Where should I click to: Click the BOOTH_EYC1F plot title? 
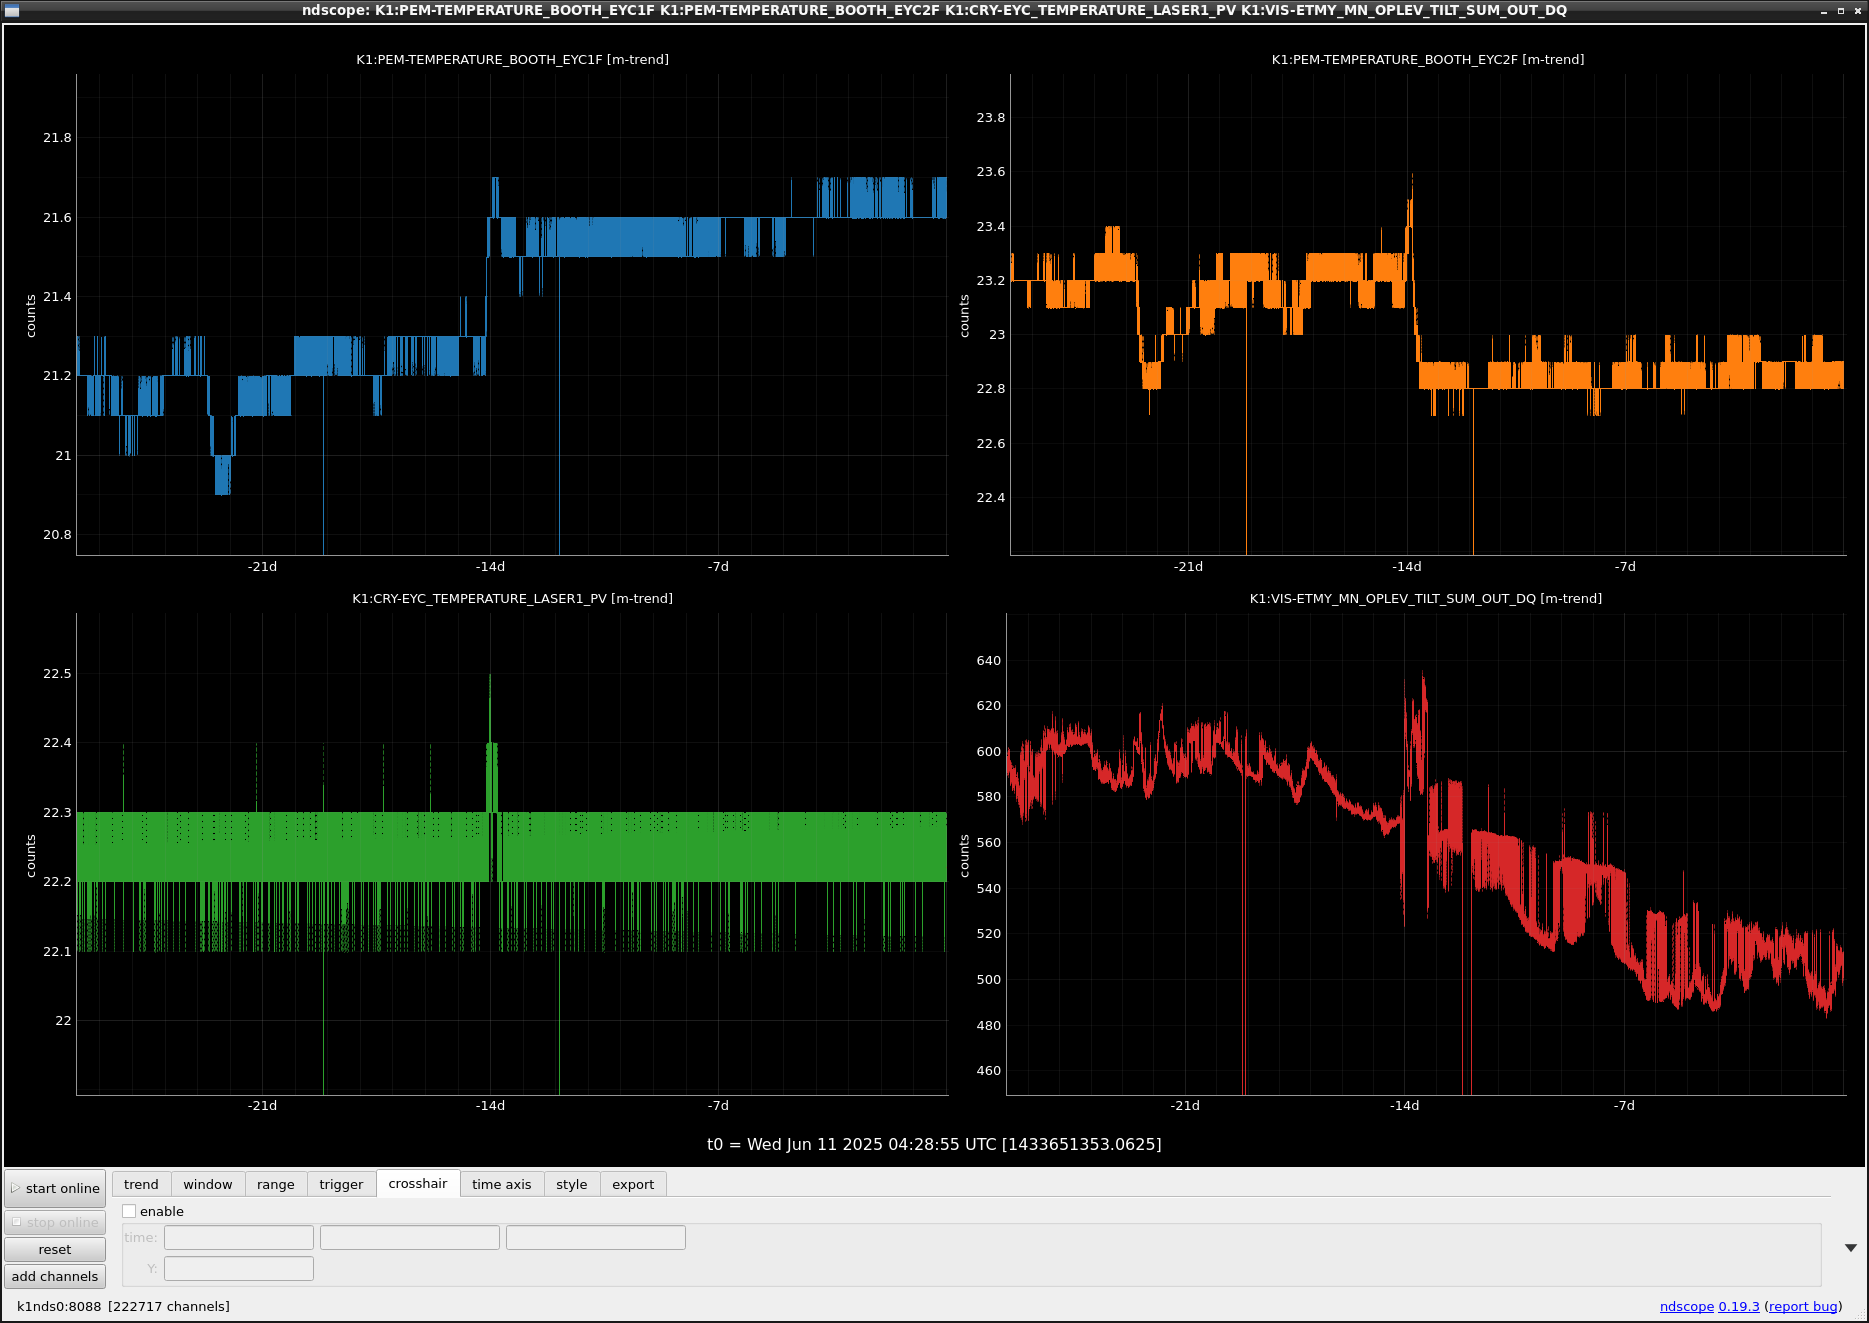click(512, 59)
